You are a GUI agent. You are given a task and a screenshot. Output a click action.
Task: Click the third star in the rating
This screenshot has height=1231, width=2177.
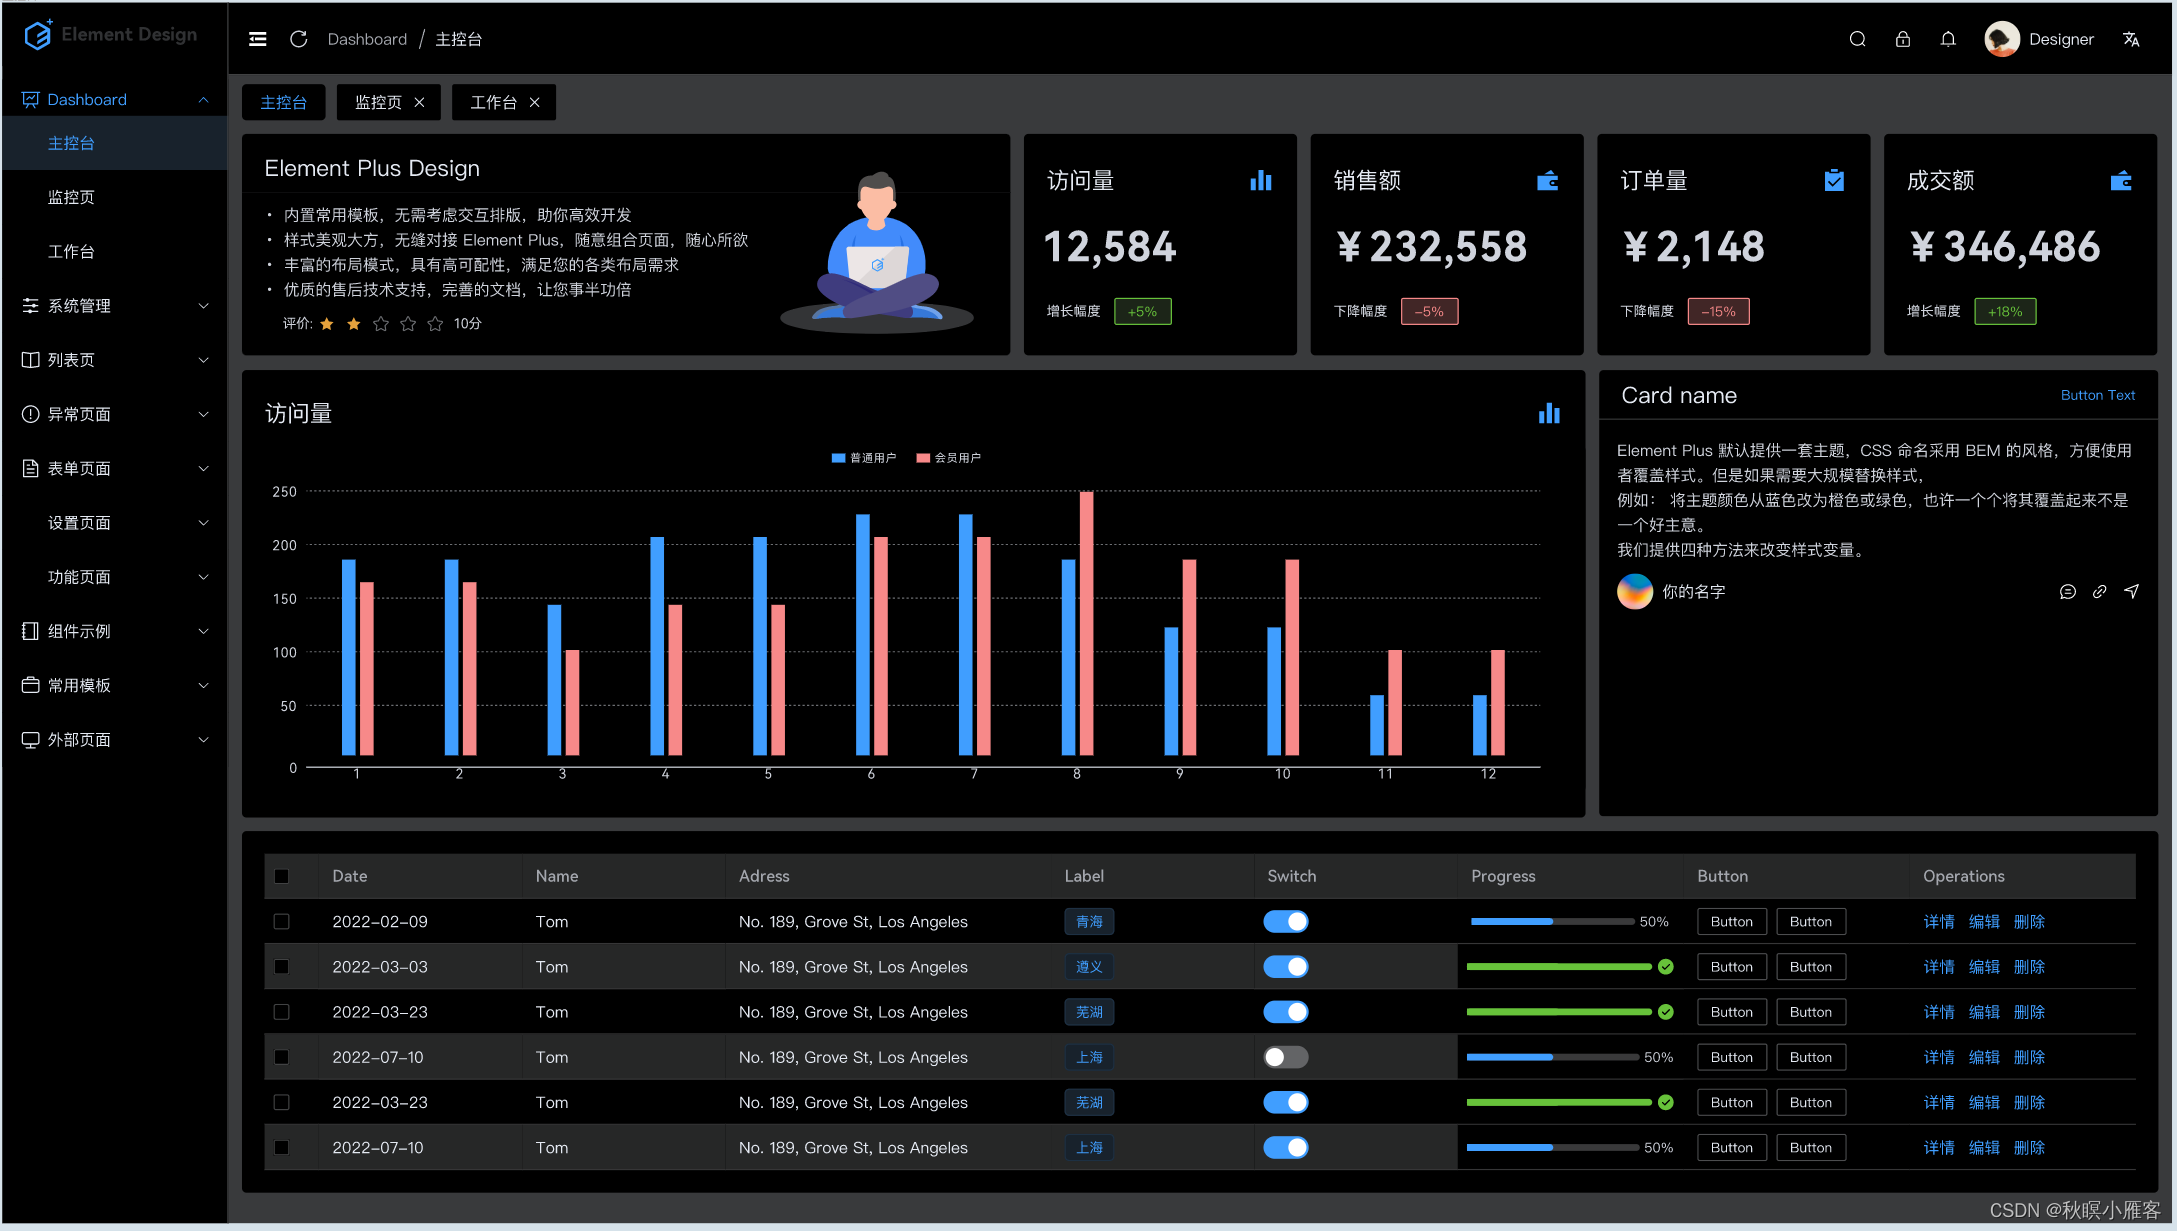click(380, 323)
